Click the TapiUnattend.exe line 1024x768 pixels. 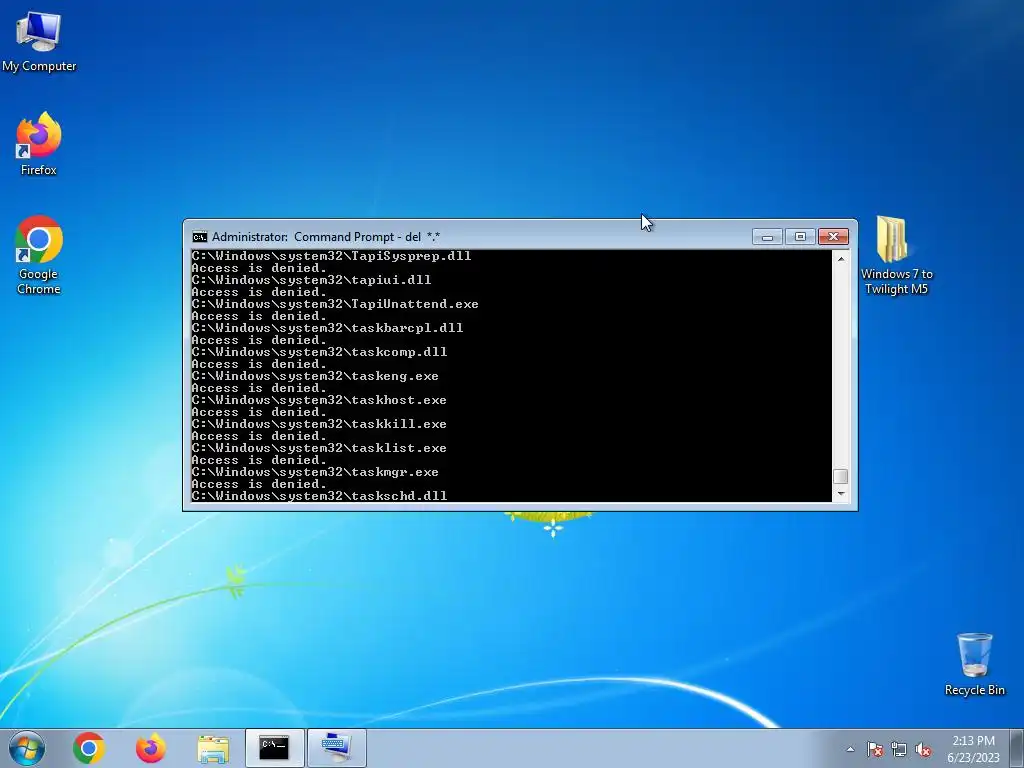[335, 304]
